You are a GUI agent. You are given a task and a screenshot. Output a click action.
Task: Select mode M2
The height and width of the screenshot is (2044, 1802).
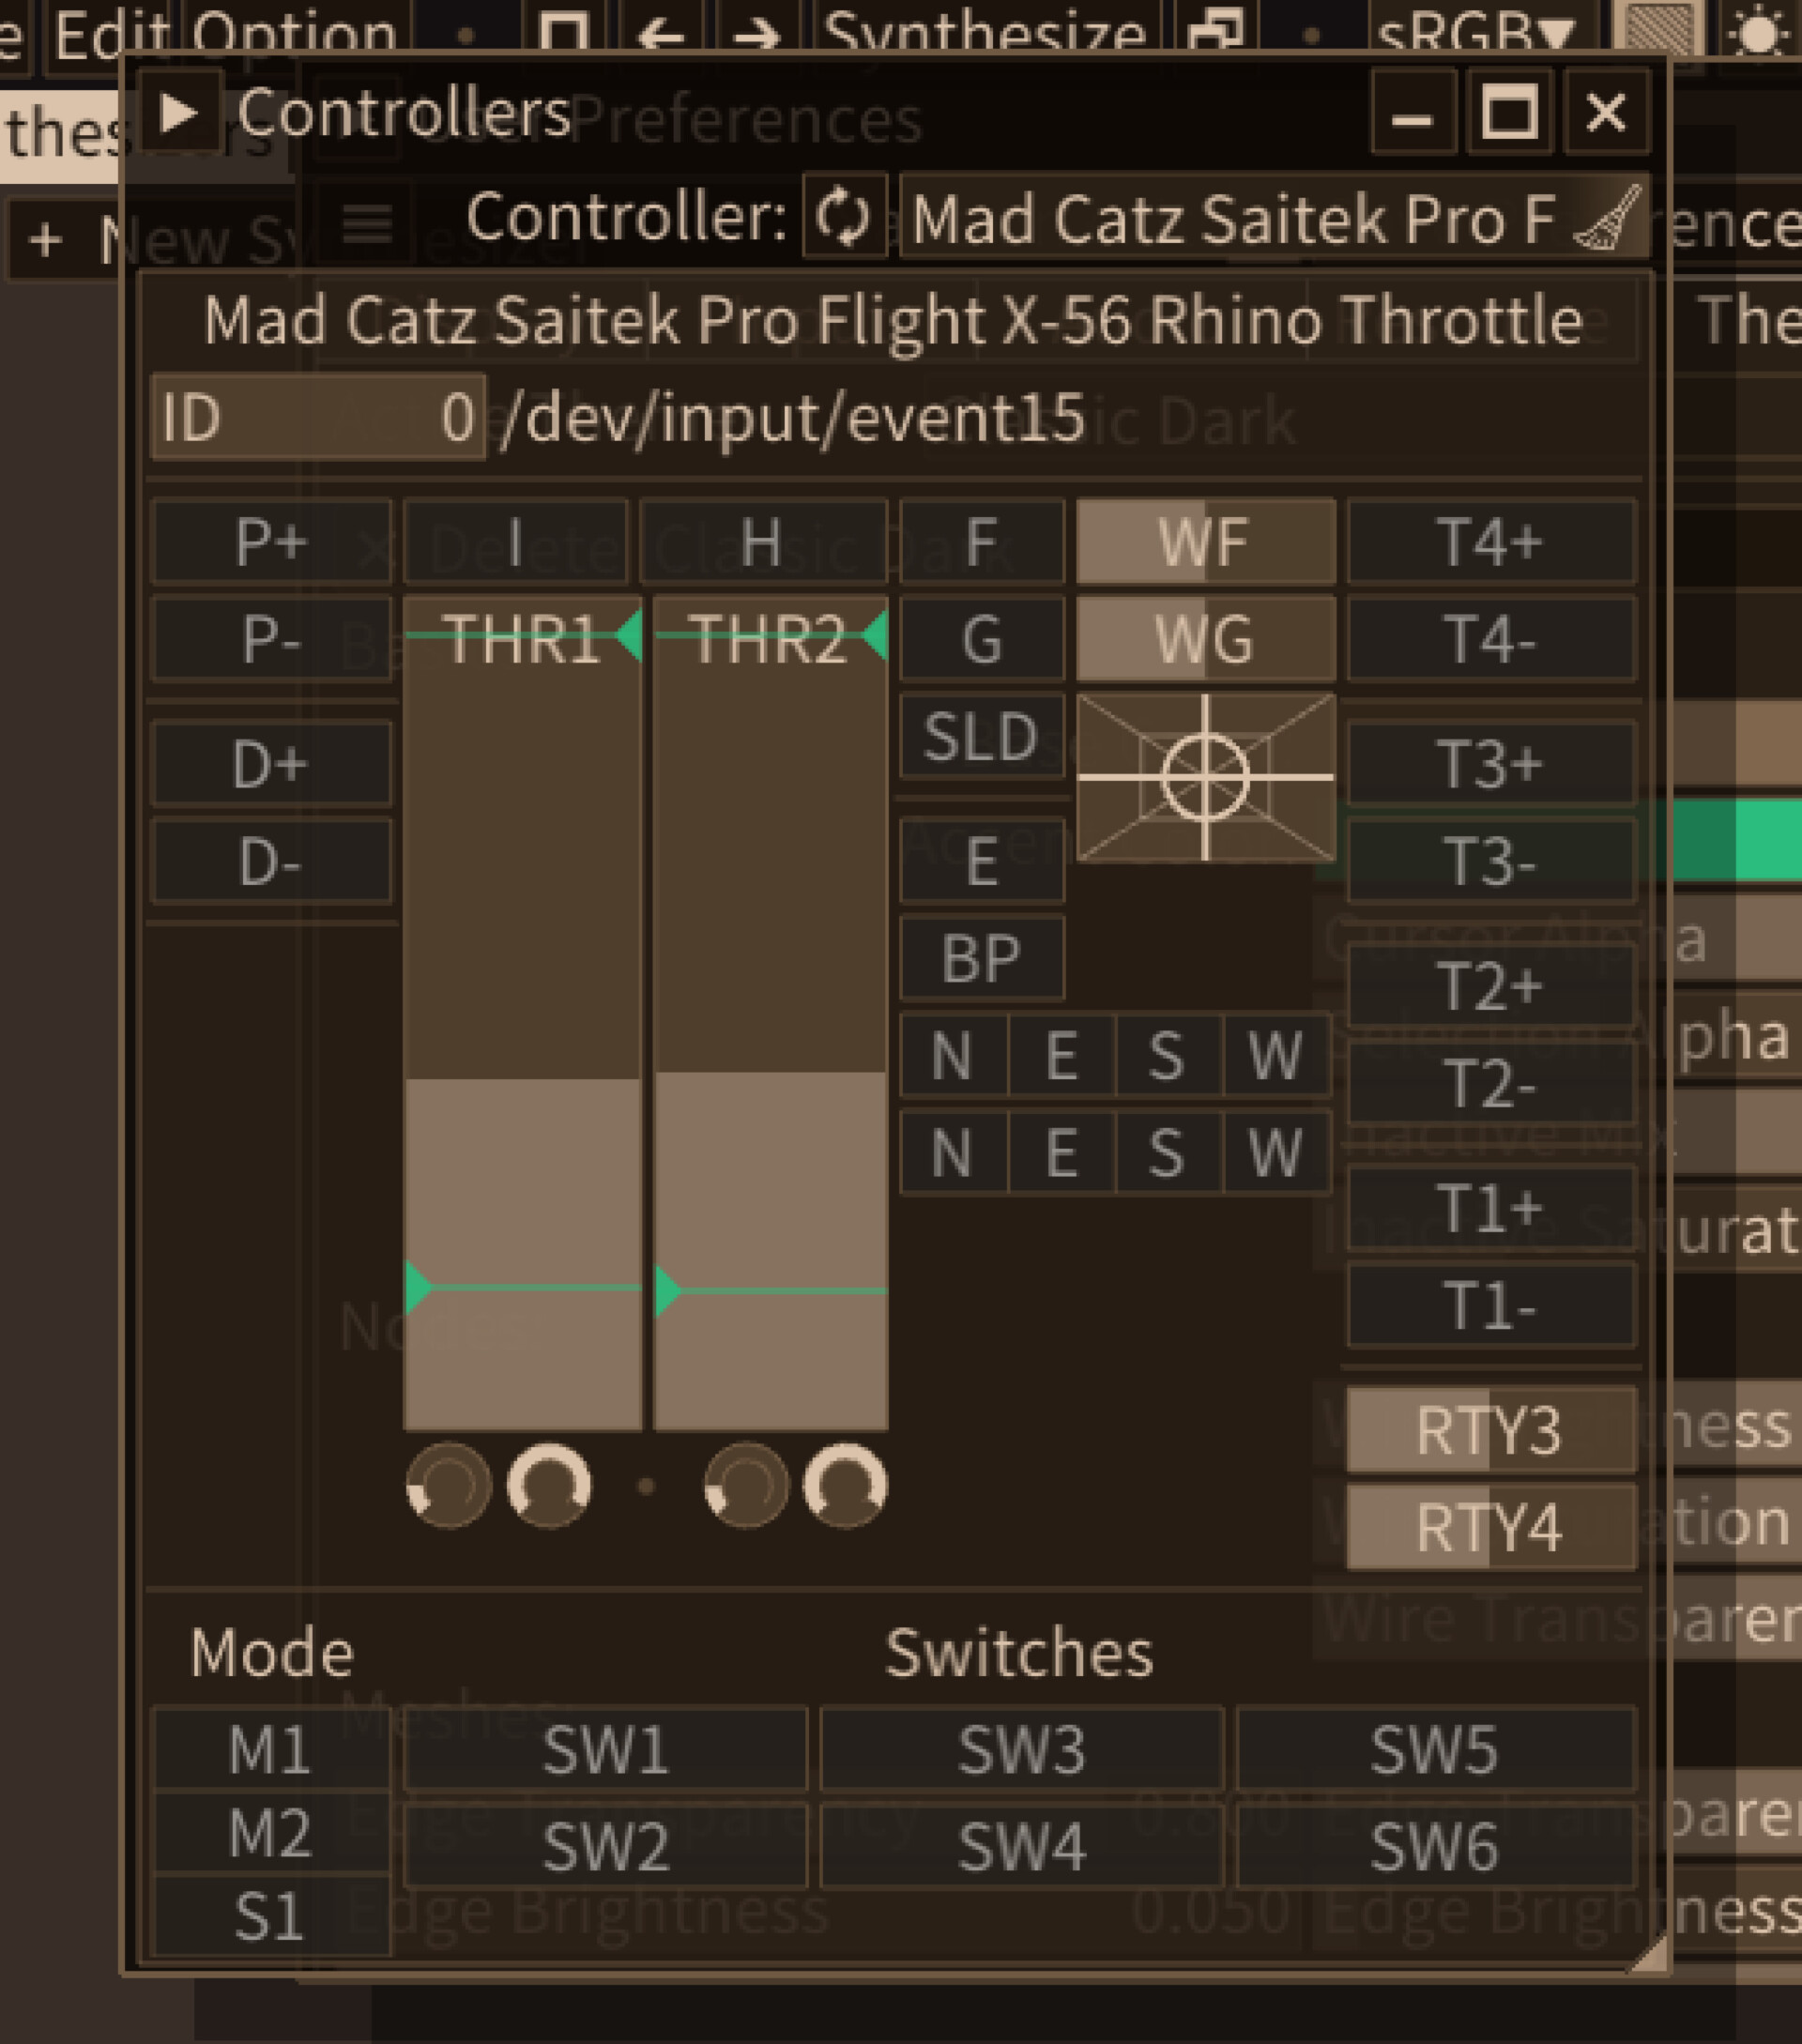(x=271, y=1833)
